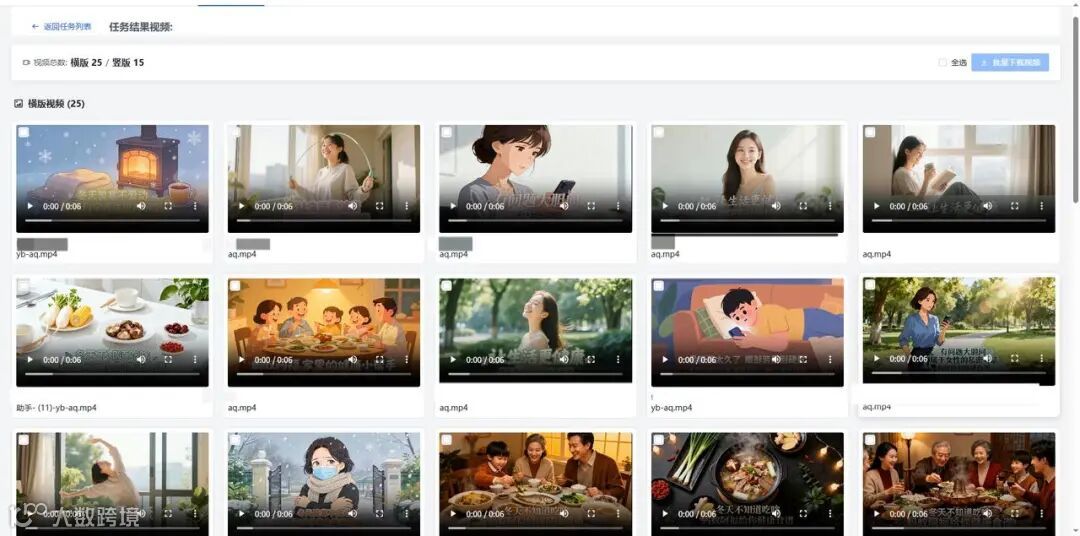
Task: Play the fireplace stove video
Action: [30, 206]
